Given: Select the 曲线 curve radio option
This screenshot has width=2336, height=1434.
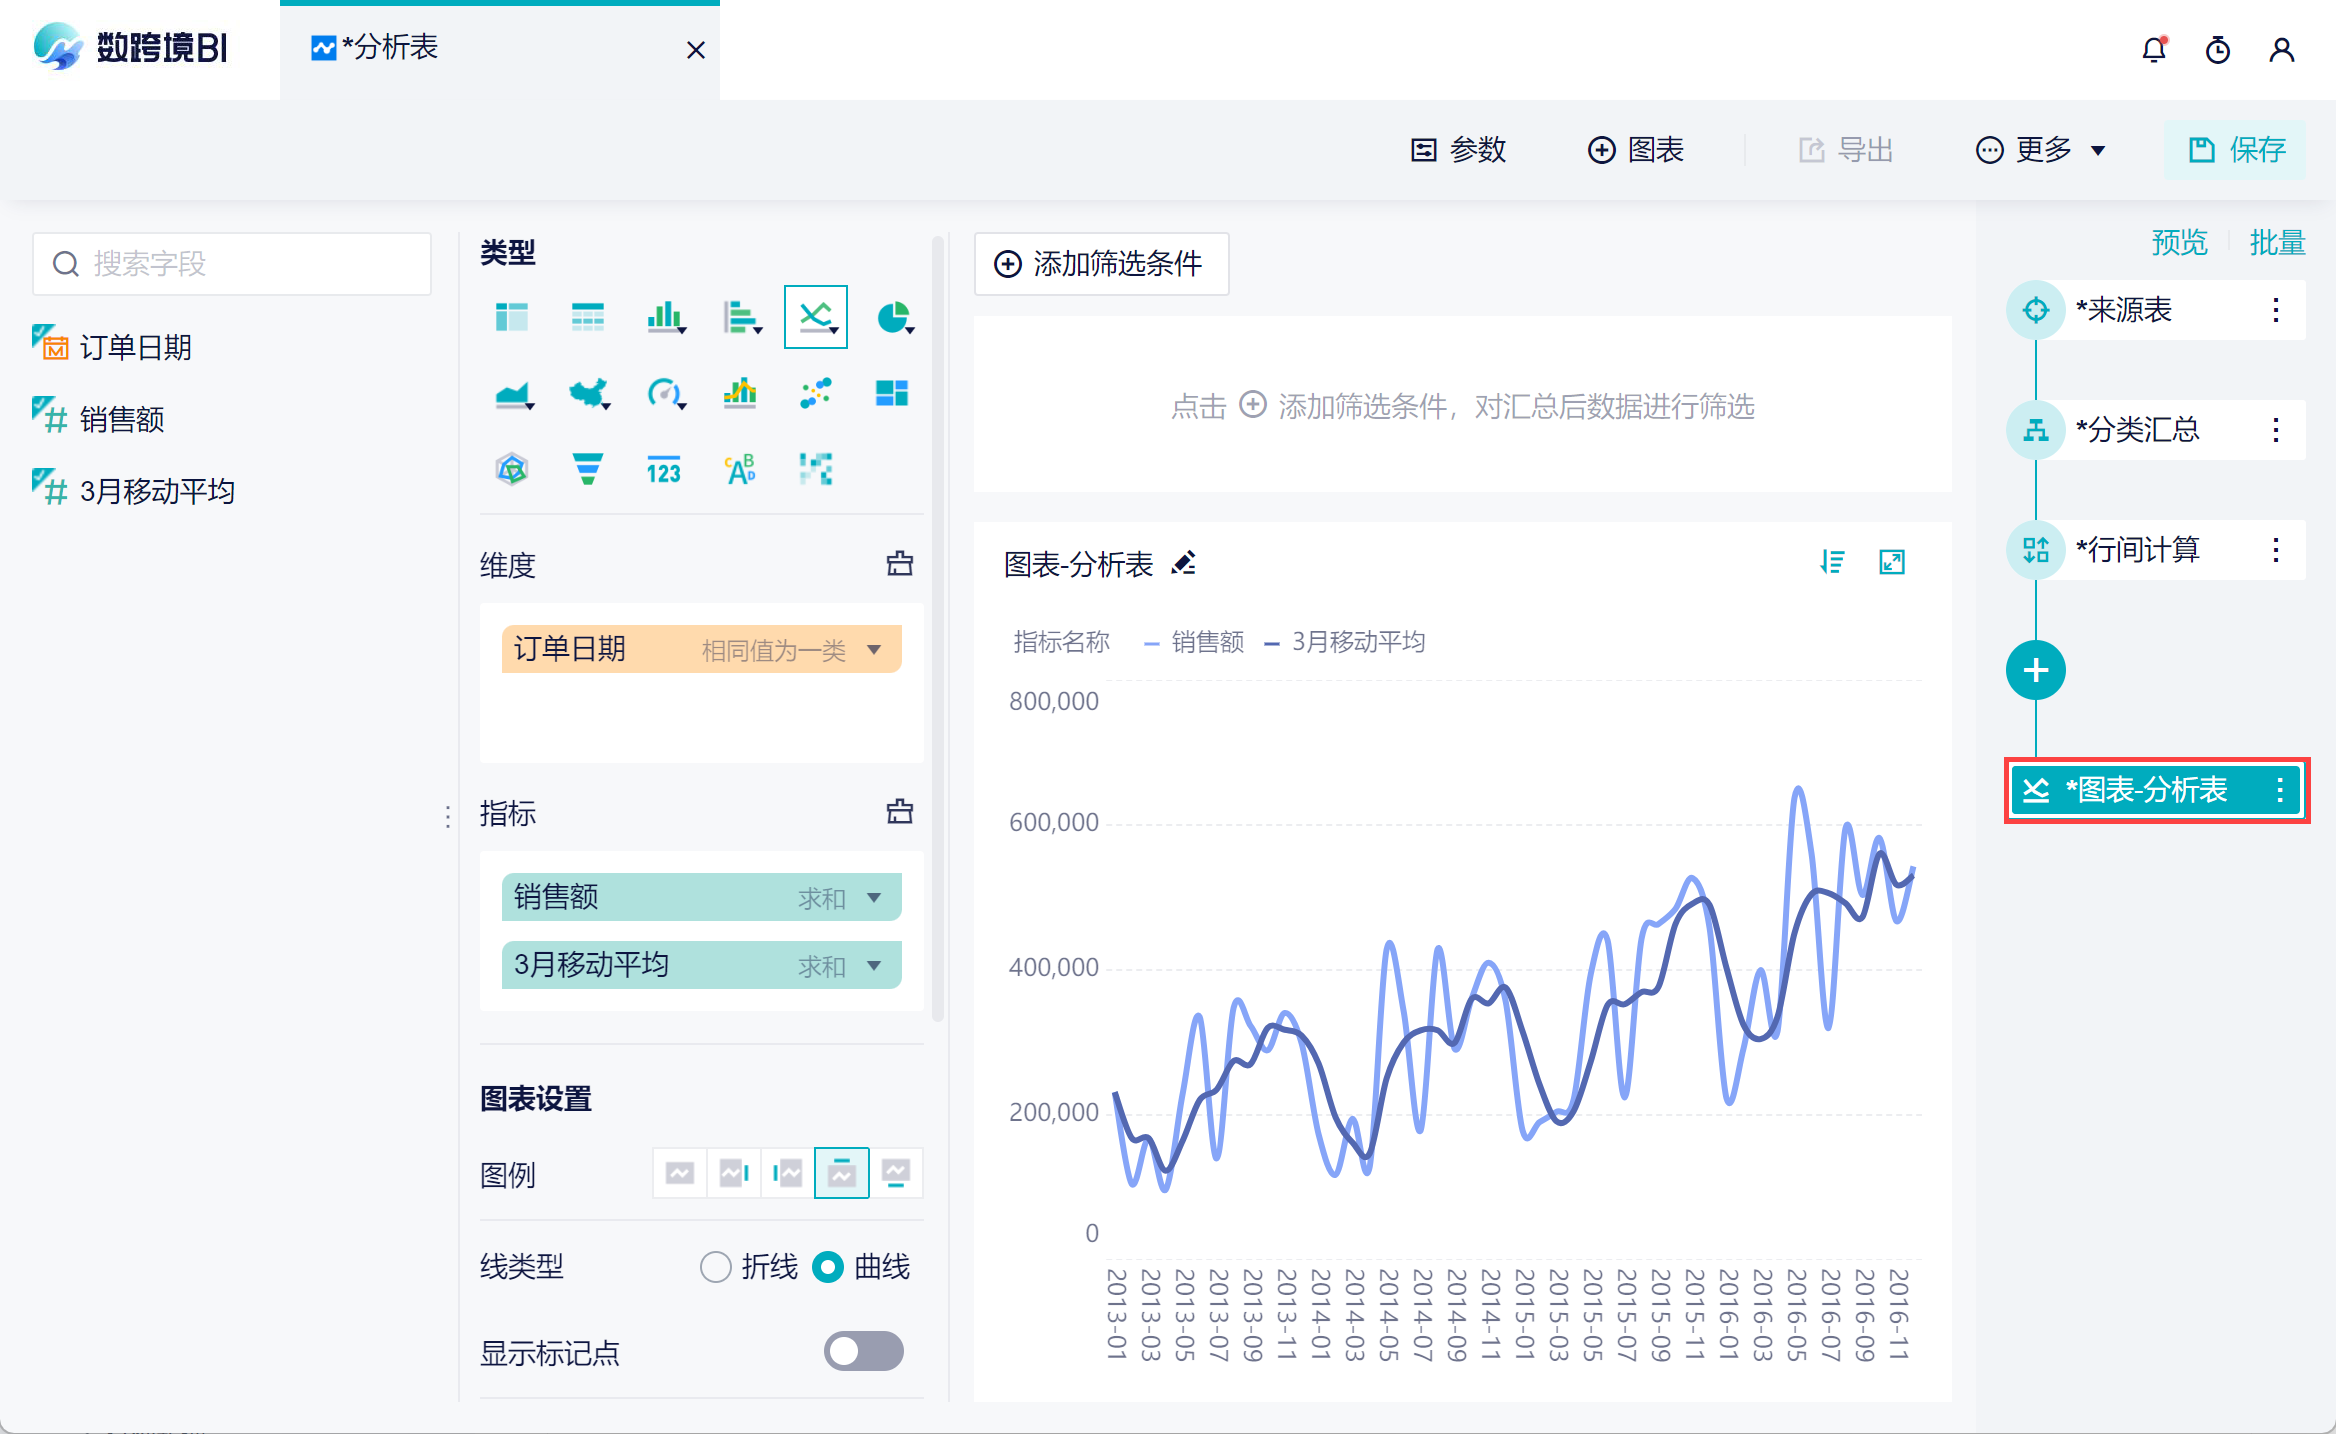Looking at the screenshot, I should pos(828,1267).
